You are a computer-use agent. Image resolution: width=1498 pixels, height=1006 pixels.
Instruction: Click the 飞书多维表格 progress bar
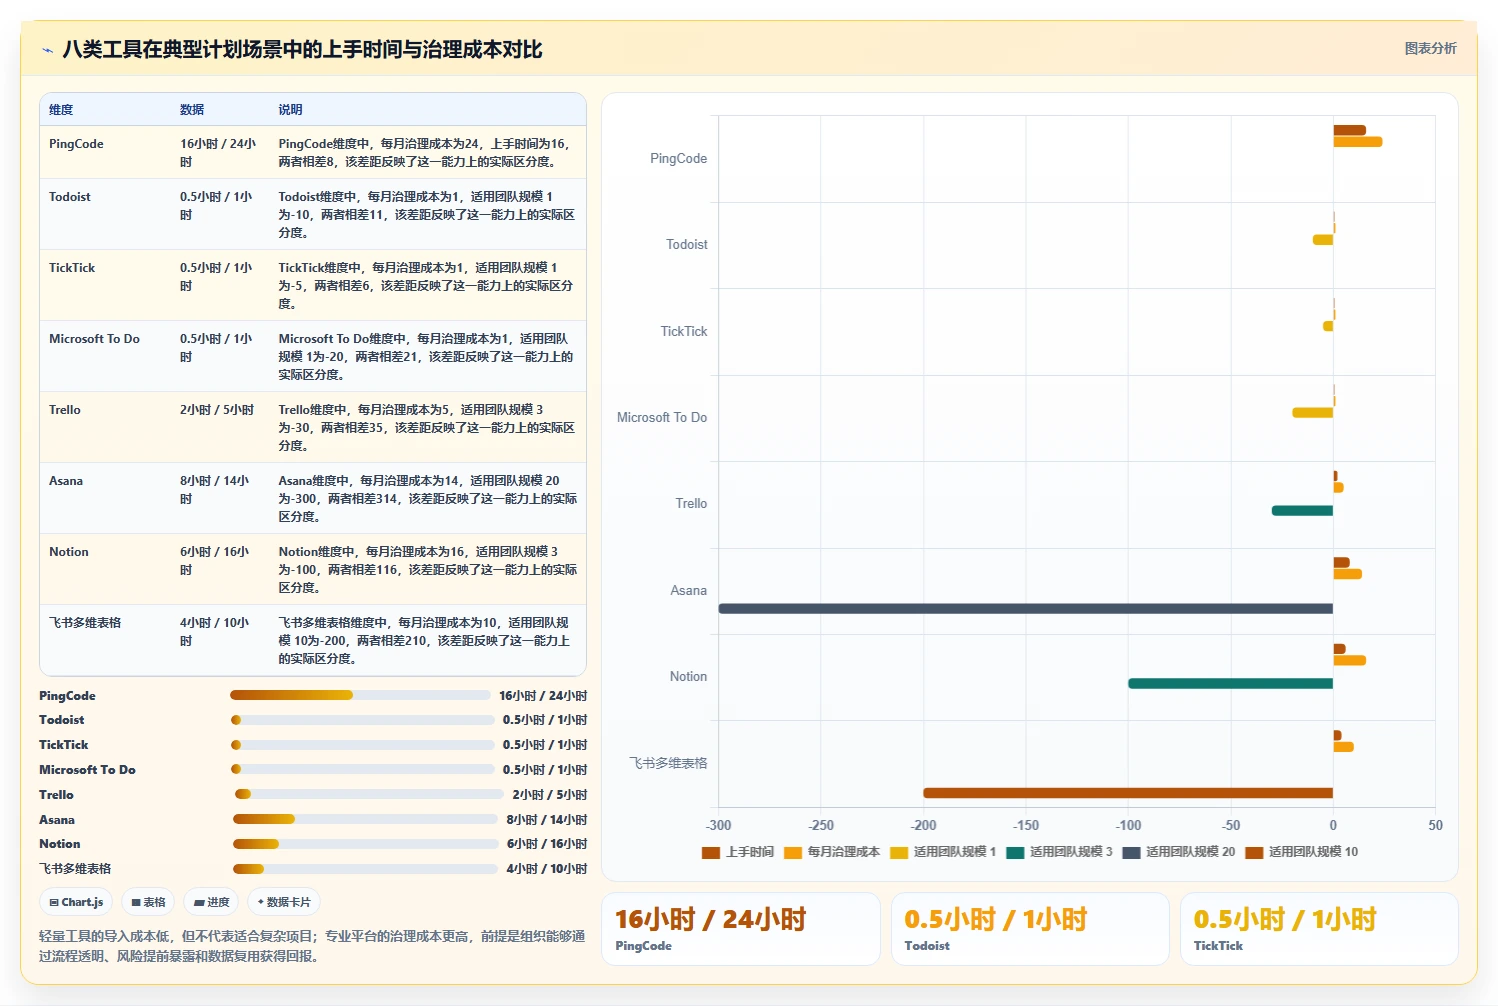coord(365,869)
